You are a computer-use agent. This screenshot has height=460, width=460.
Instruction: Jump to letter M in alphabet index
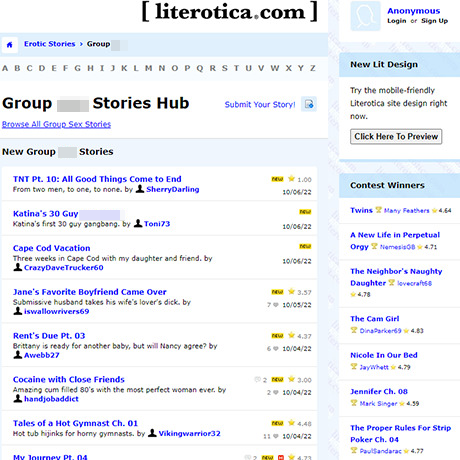(x=149, y=68)
